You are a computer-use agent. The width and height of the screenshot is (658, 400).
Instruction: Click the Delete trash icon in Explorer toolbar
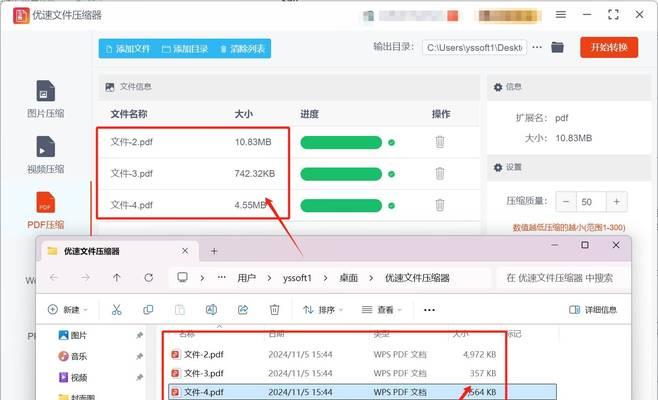[274, 310]
